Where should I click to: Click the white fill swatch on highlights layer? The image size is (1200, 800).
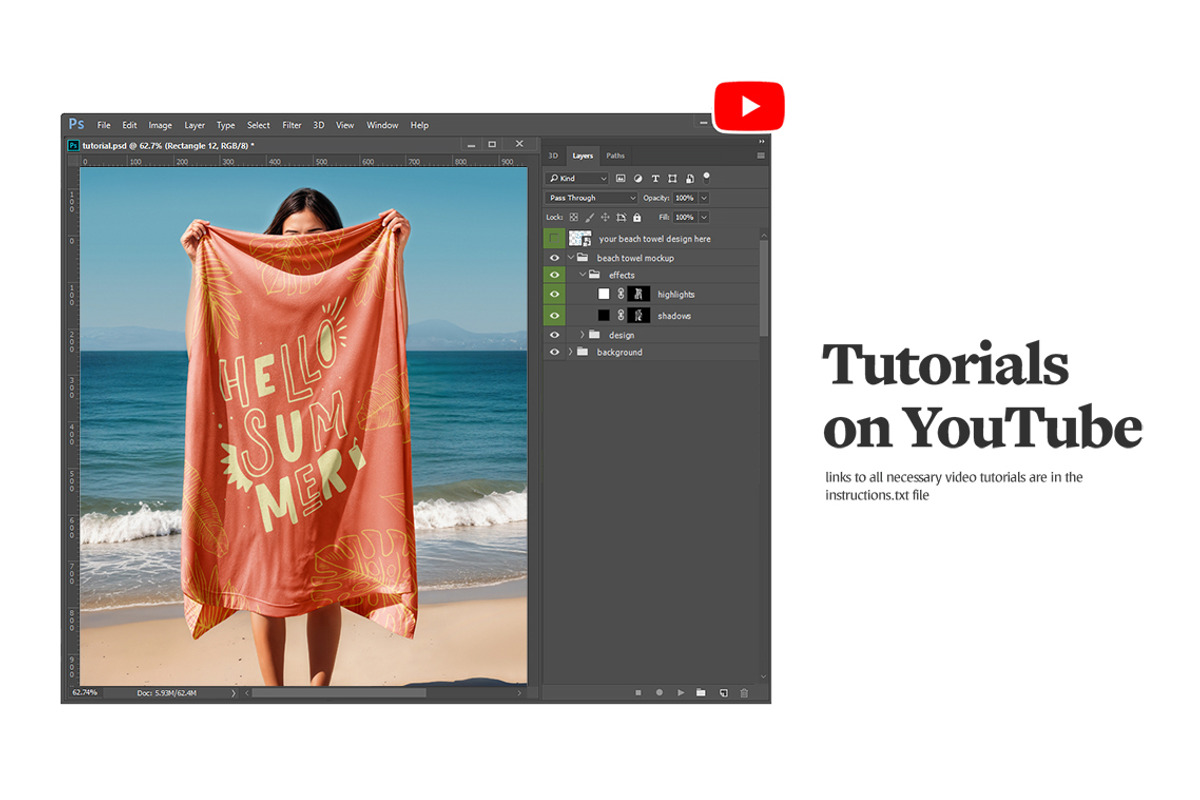pyautogui.click(x=604, y=294)
